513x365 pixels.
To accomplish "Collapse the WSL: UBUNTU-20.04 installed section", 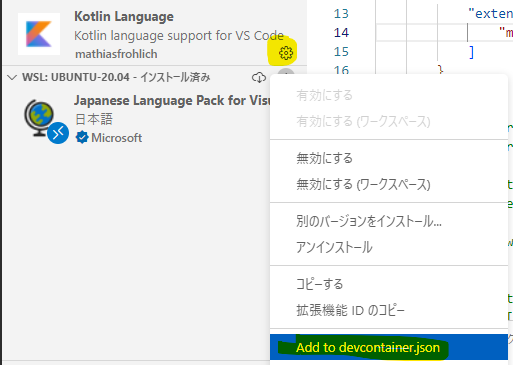I will (x=12, y=78).
